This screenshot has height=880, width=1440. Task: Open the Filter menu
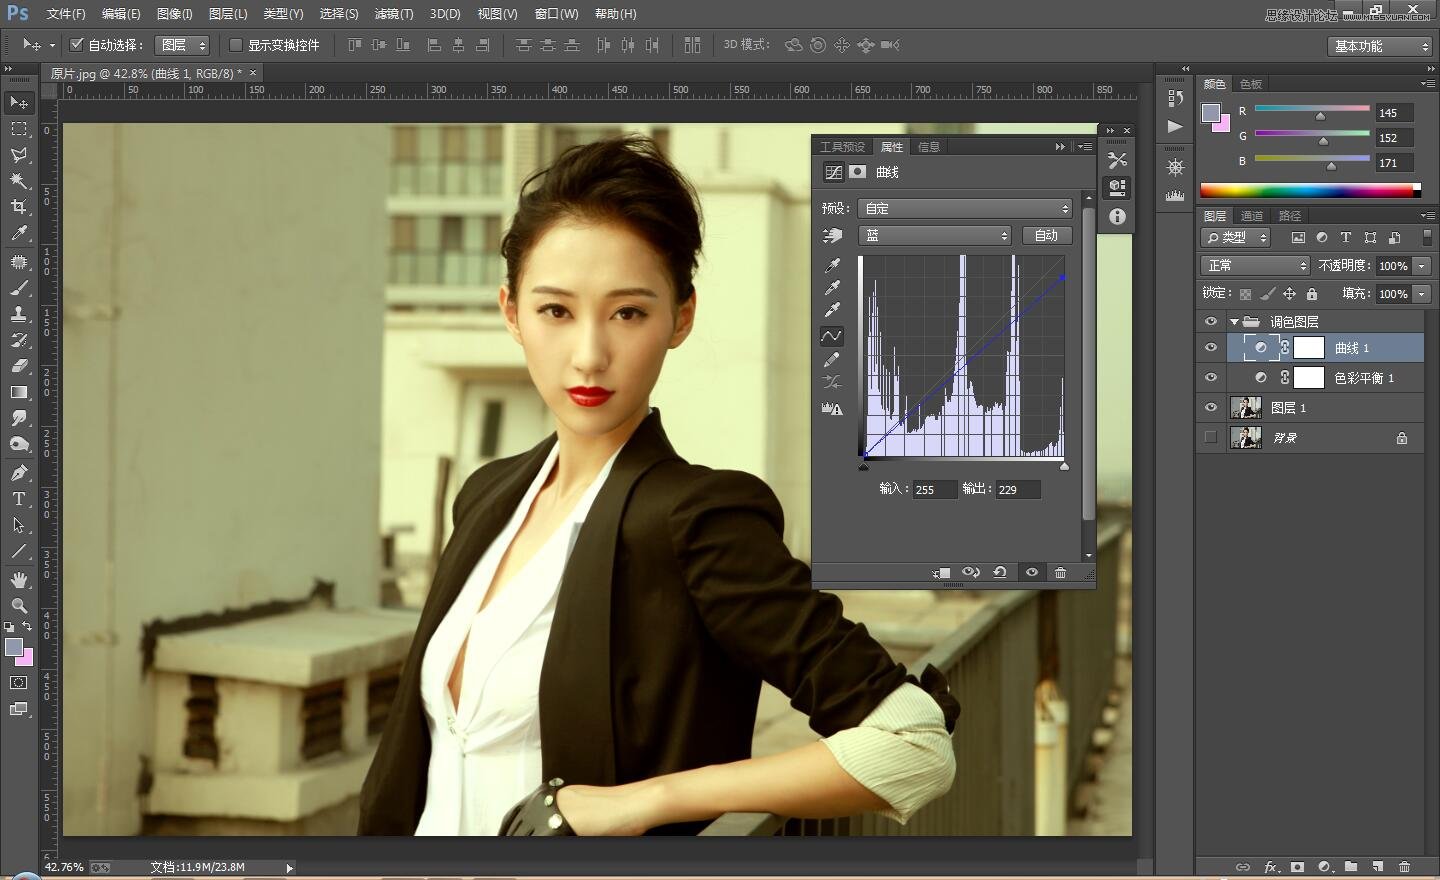[393, 14]
